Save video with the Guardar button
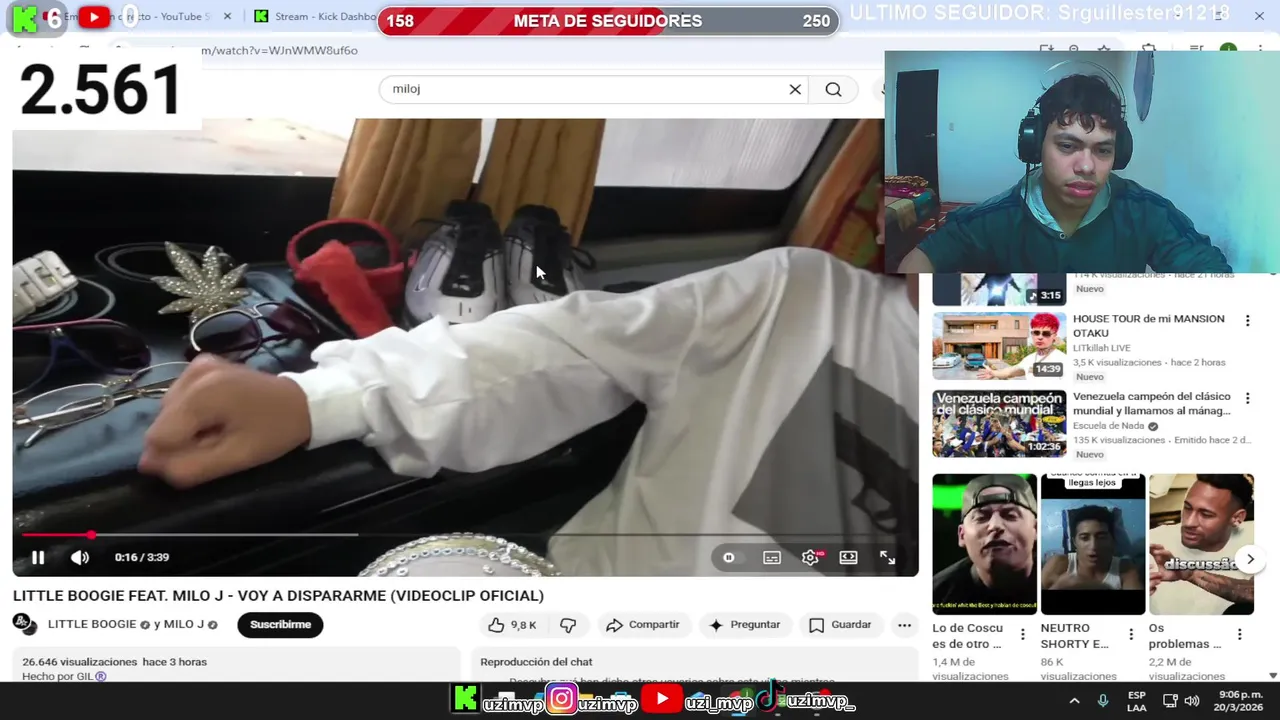 [840, 625]
